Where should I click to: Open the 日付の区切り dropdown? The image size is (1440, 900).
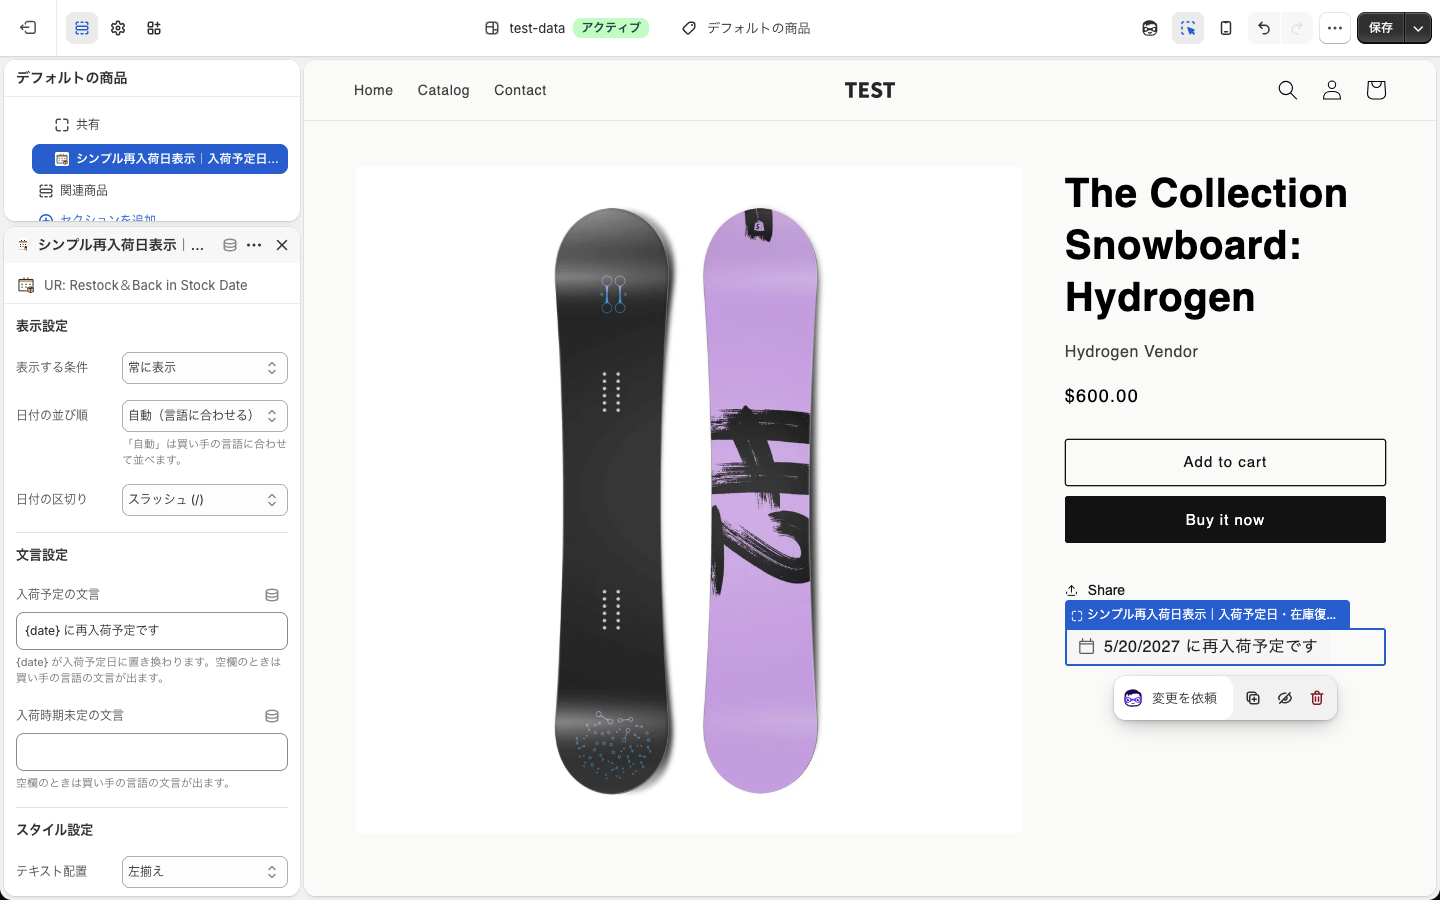[x=205, y=500]
